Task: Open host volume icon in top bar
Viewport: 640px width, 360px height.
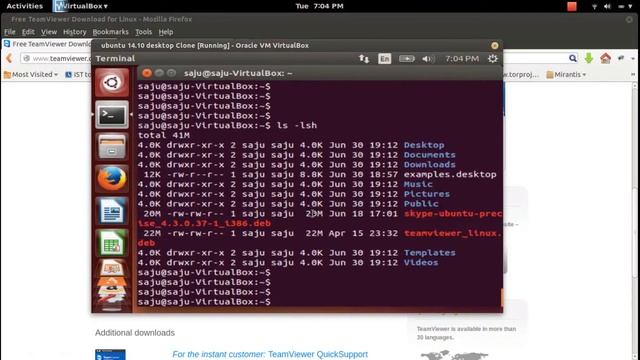Action: [x=607, y=6]
